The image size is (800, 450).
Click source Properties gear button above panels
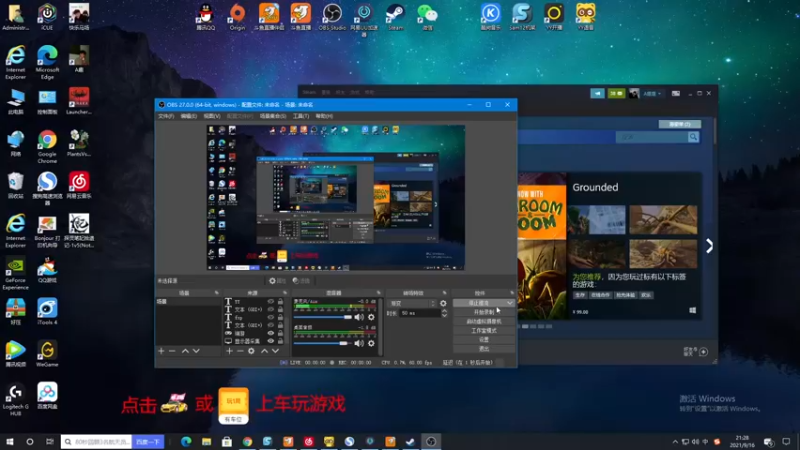pos(277,281)
